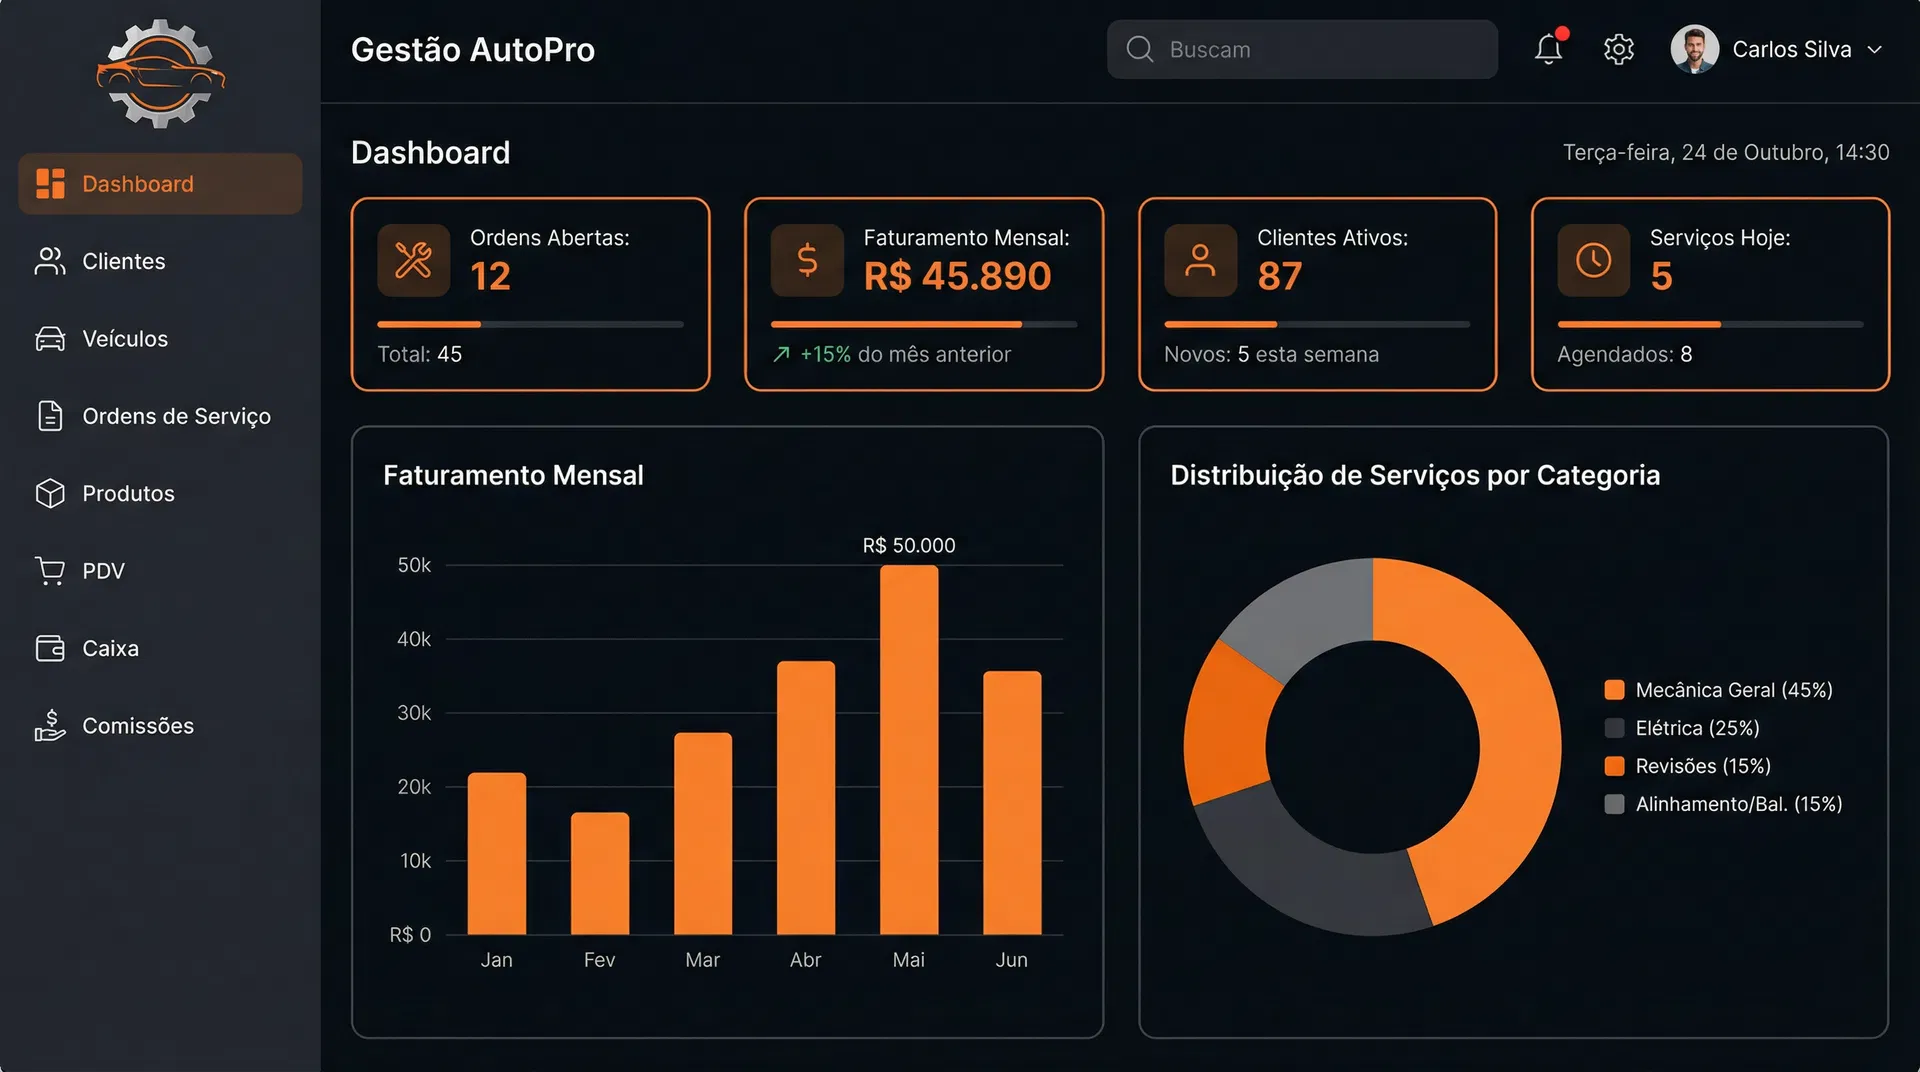Toggle Mecânica Geral legend swatch
This screenshot has width=1920, height=1072.
pyautogui.click(x=1614, y=690)
